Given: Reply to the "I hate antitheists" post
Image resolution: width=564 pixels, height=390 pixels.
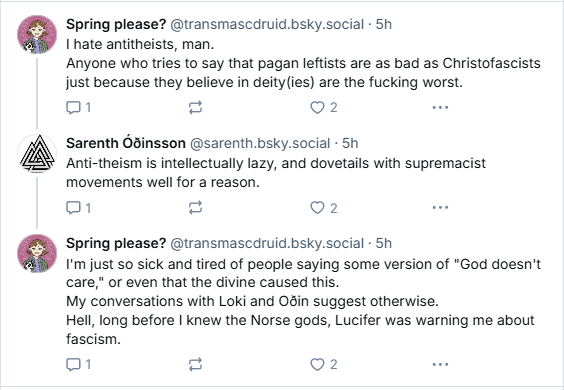Looking at the screenshot, I should click(78, 107).
